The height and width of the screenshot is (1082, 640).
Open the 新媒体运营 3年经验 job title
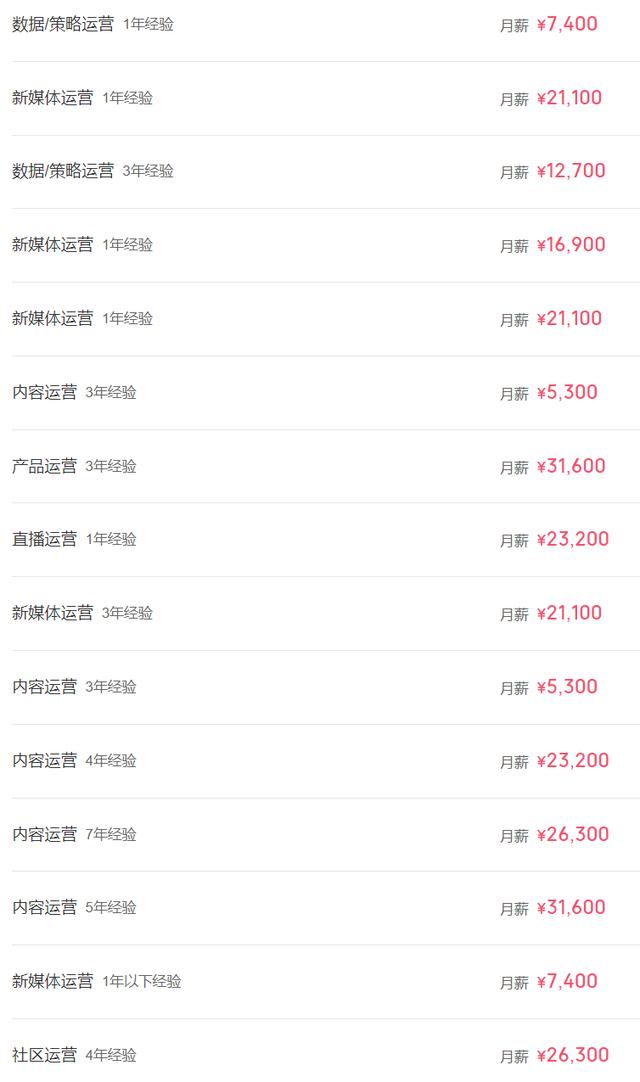point(53,613)
